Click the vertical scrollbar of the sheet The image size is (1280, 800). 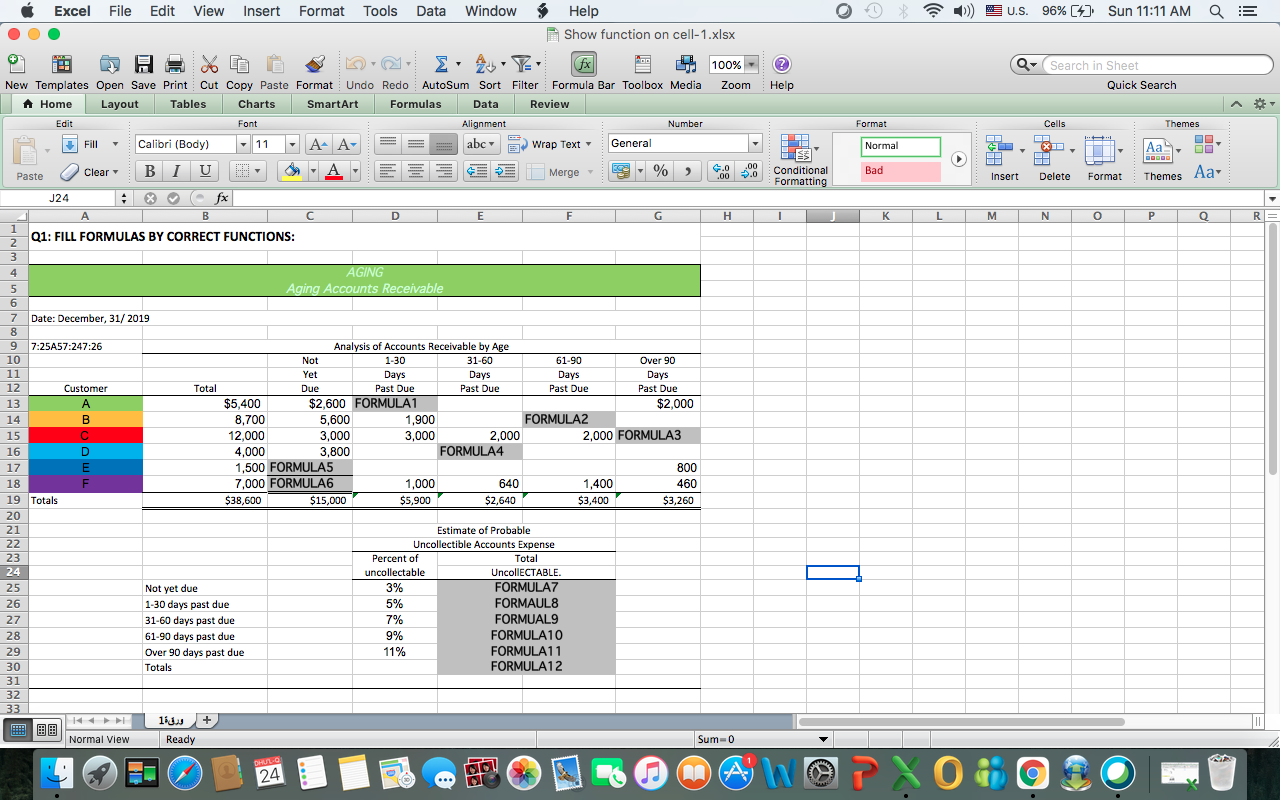click(1272, 350)
